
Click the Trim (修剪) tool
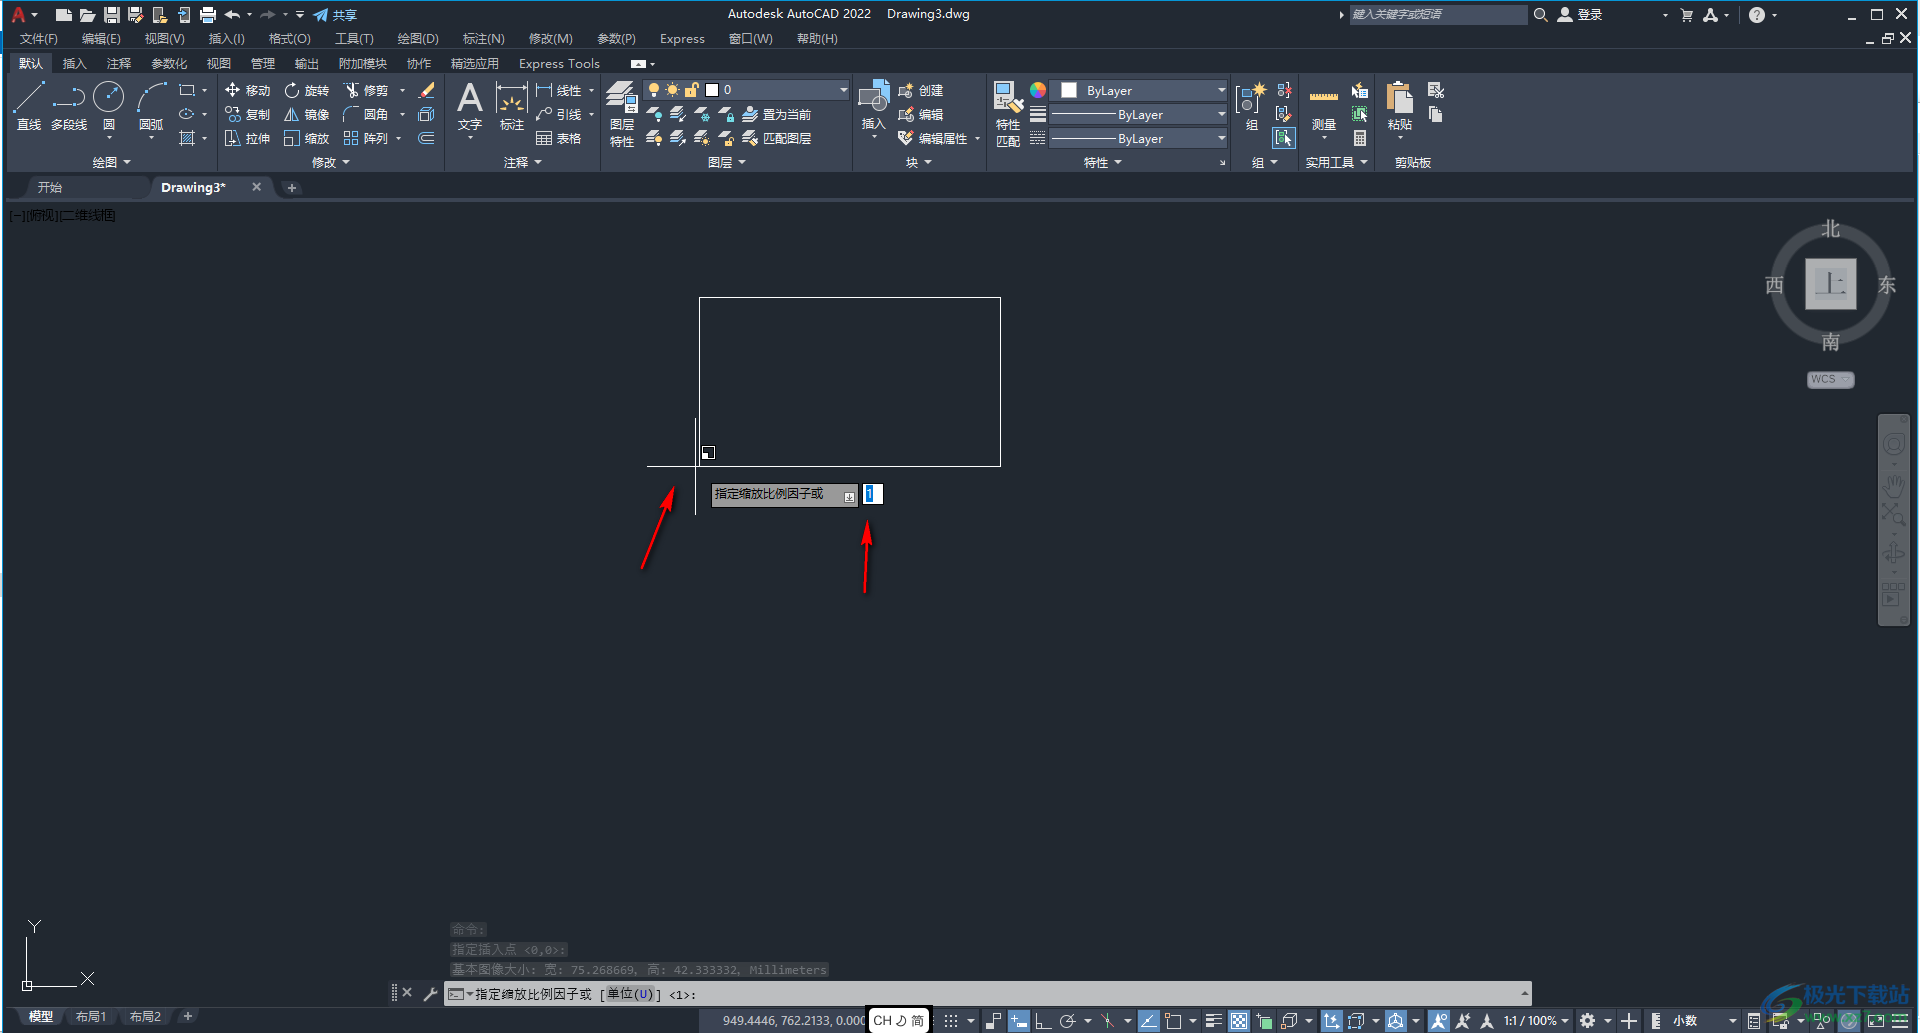[366, 90]
